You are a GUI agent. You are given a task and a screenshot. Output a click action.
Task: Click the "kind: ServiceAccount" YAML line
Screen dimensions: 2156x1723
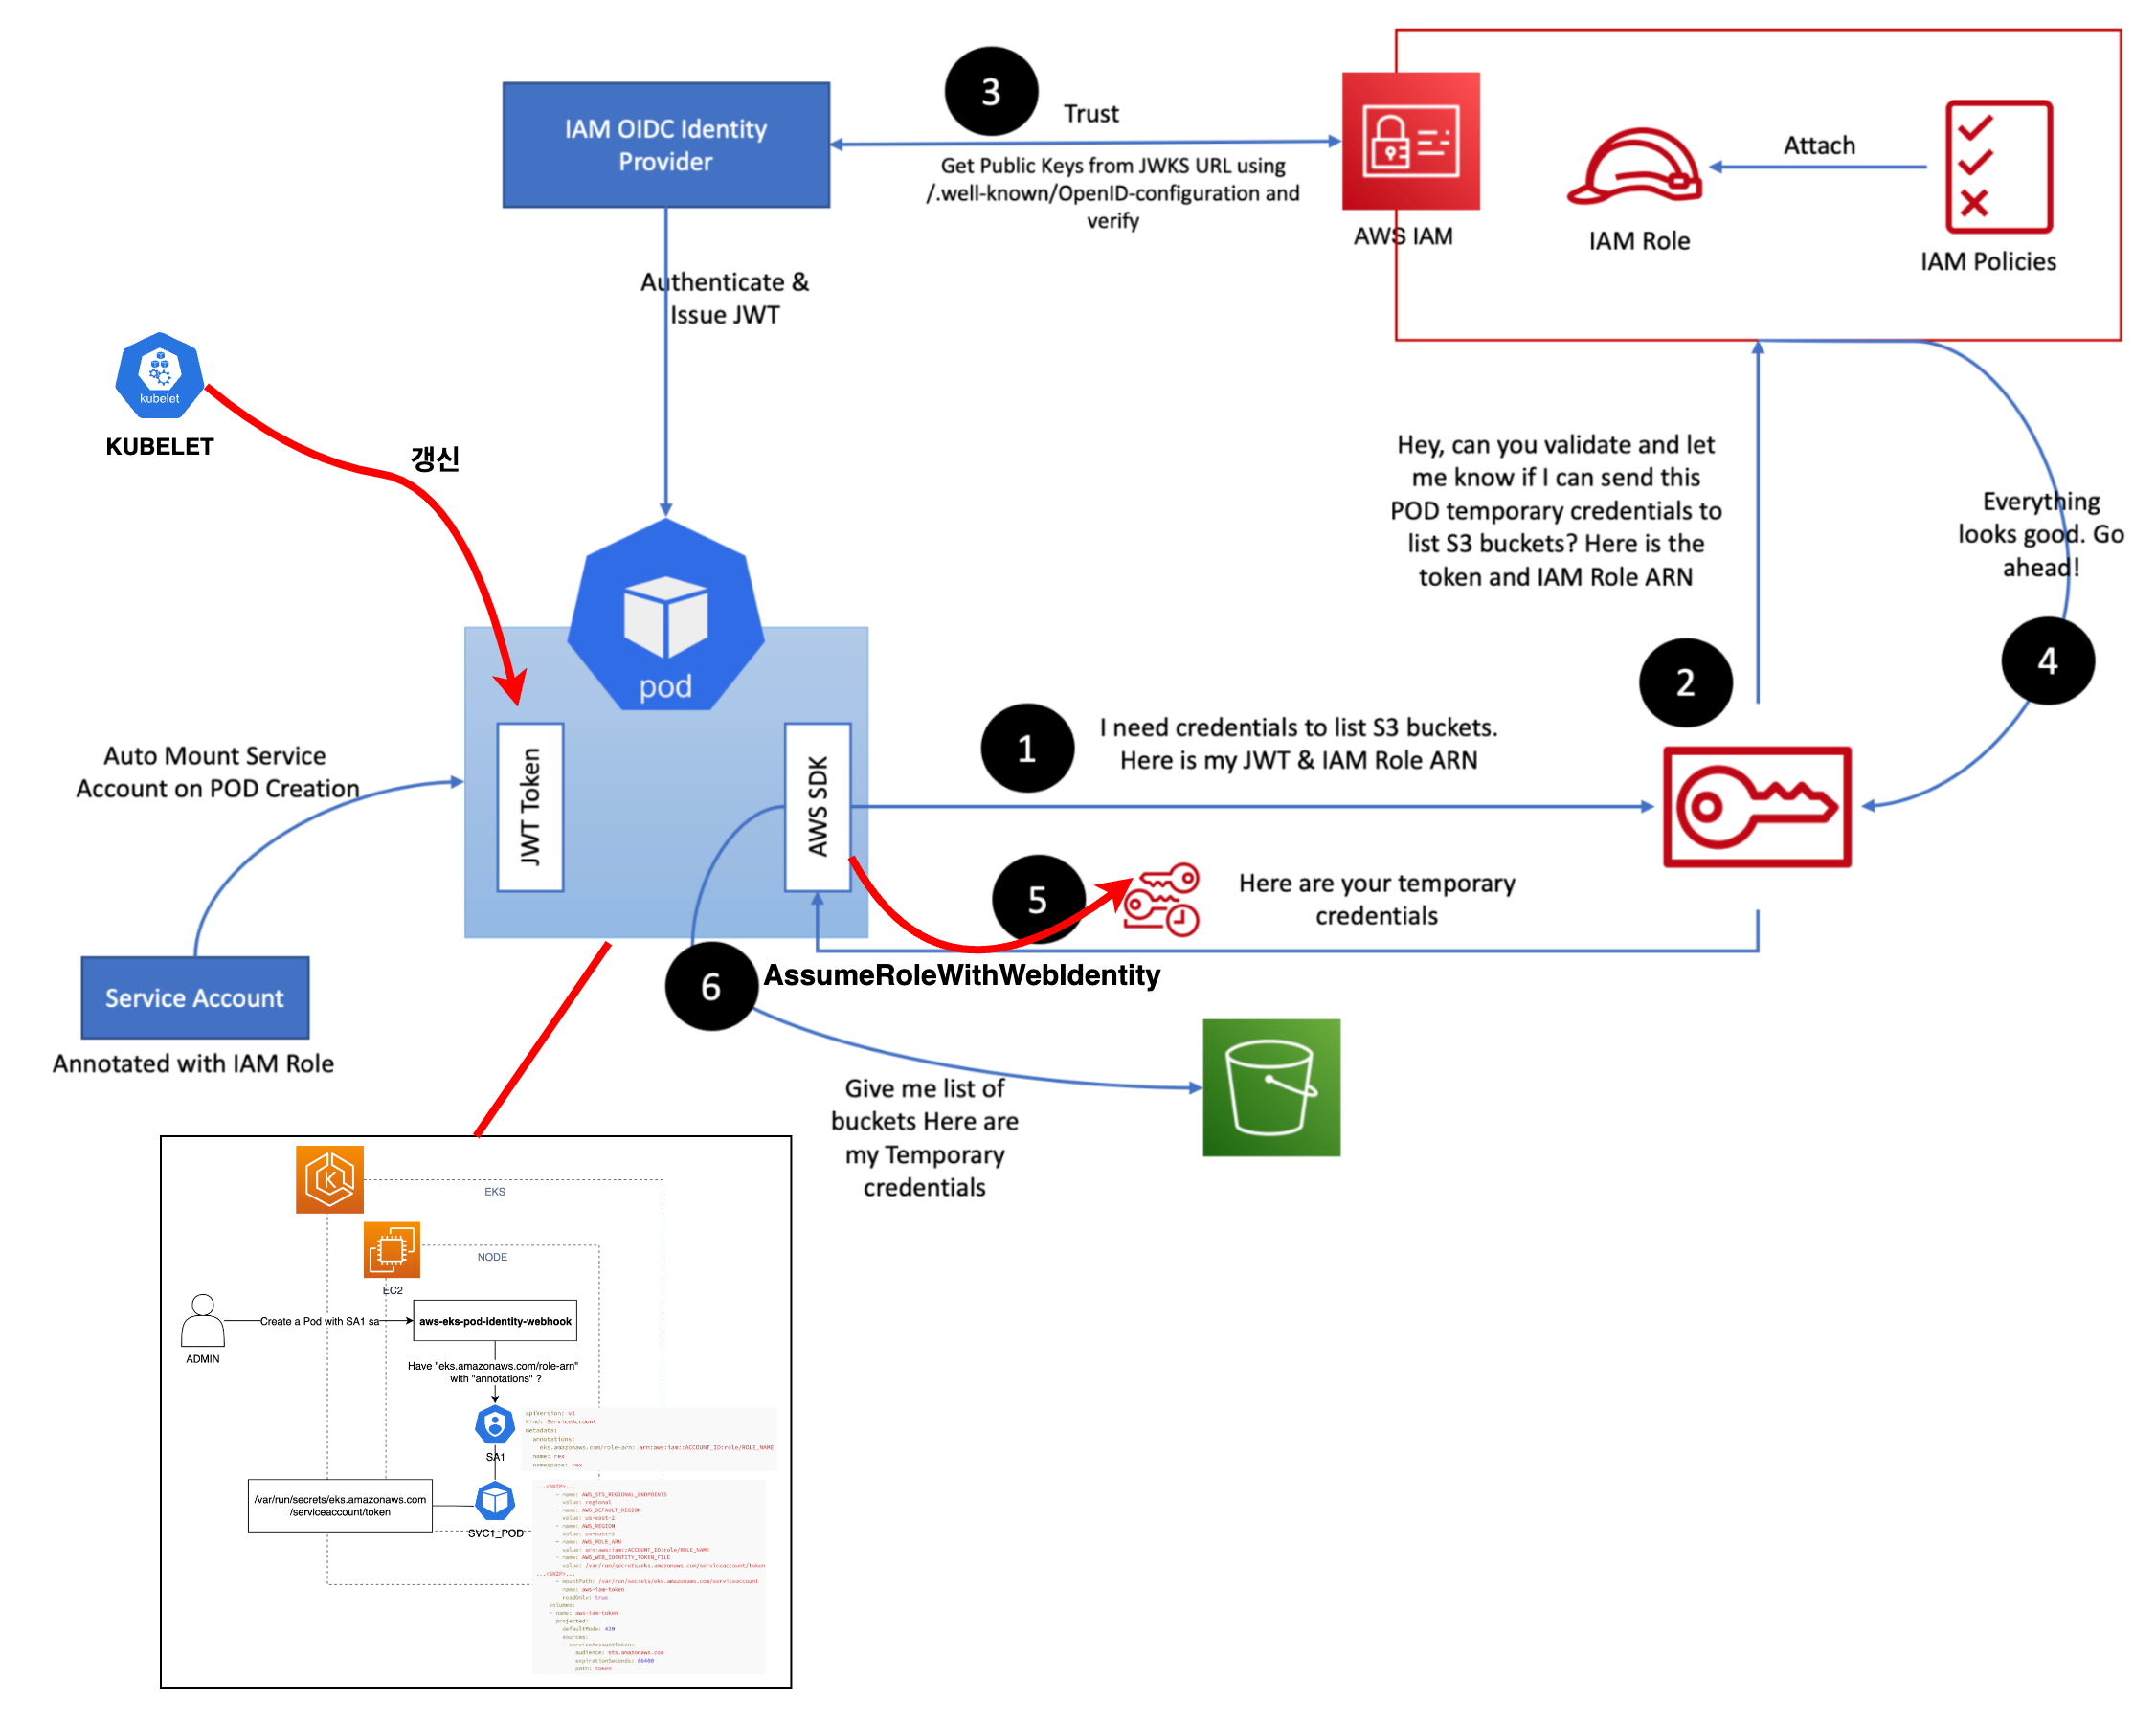561,1422
